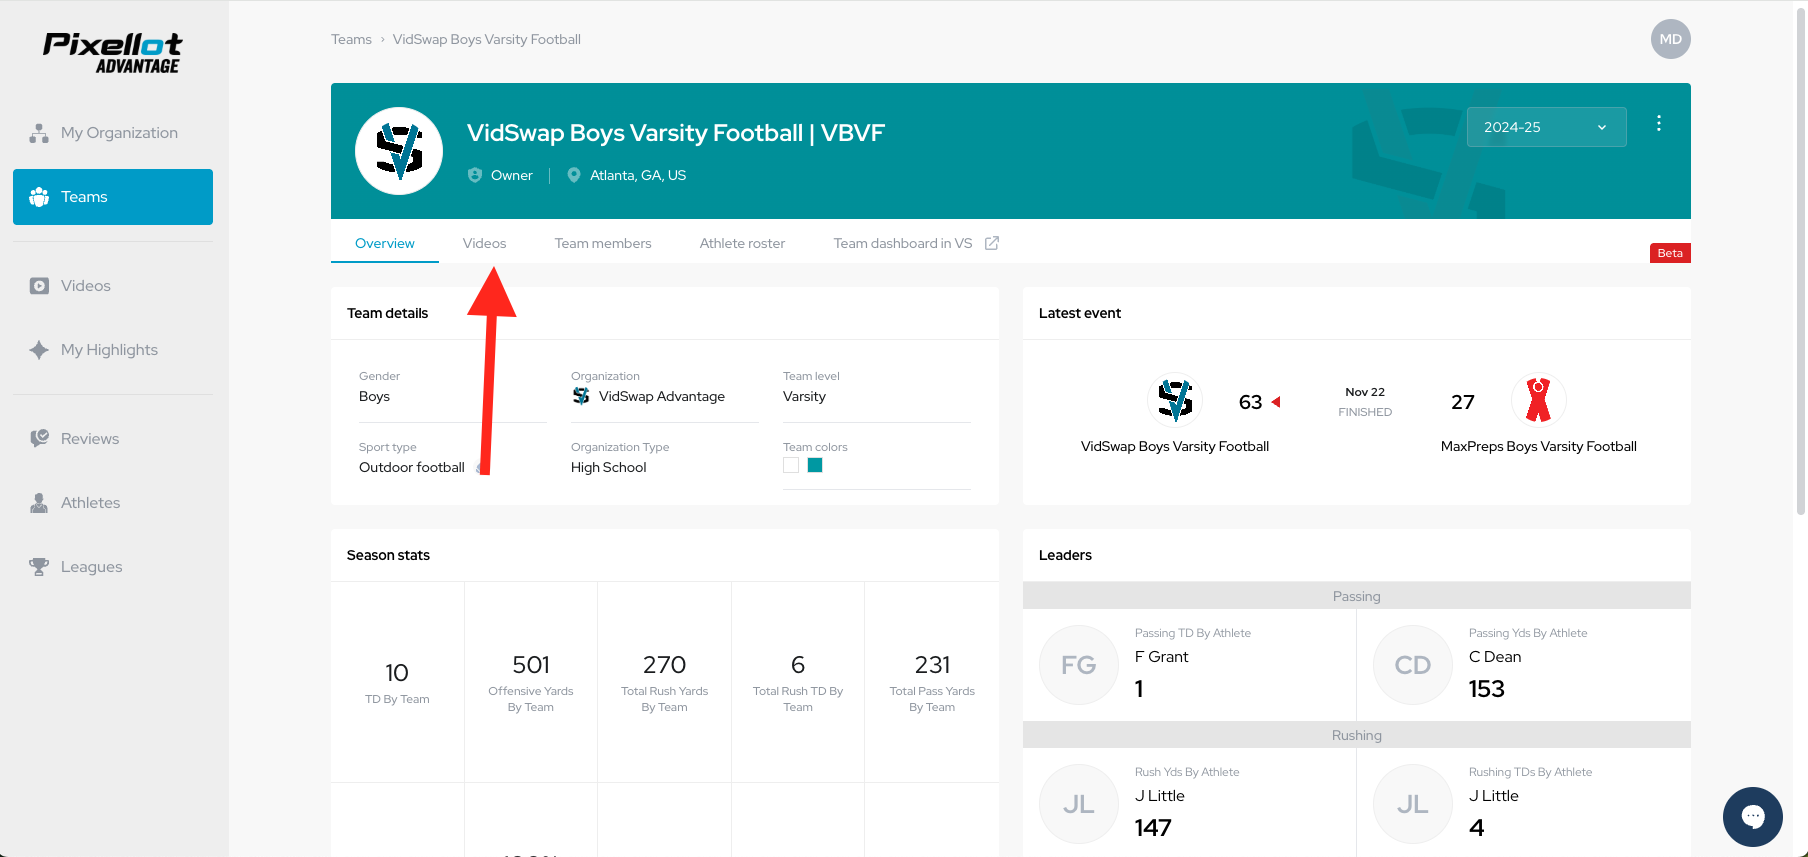This screenshot has width=1808, height=857.
Task: Click the Athletes person icon
Action: pyautogui.click(x=39, y=503)
